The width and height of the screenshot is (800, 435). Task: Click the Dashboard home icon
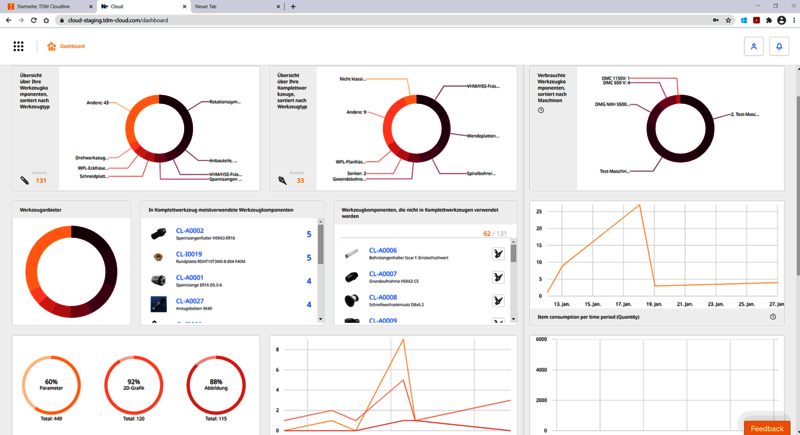[x=52, y=46]
